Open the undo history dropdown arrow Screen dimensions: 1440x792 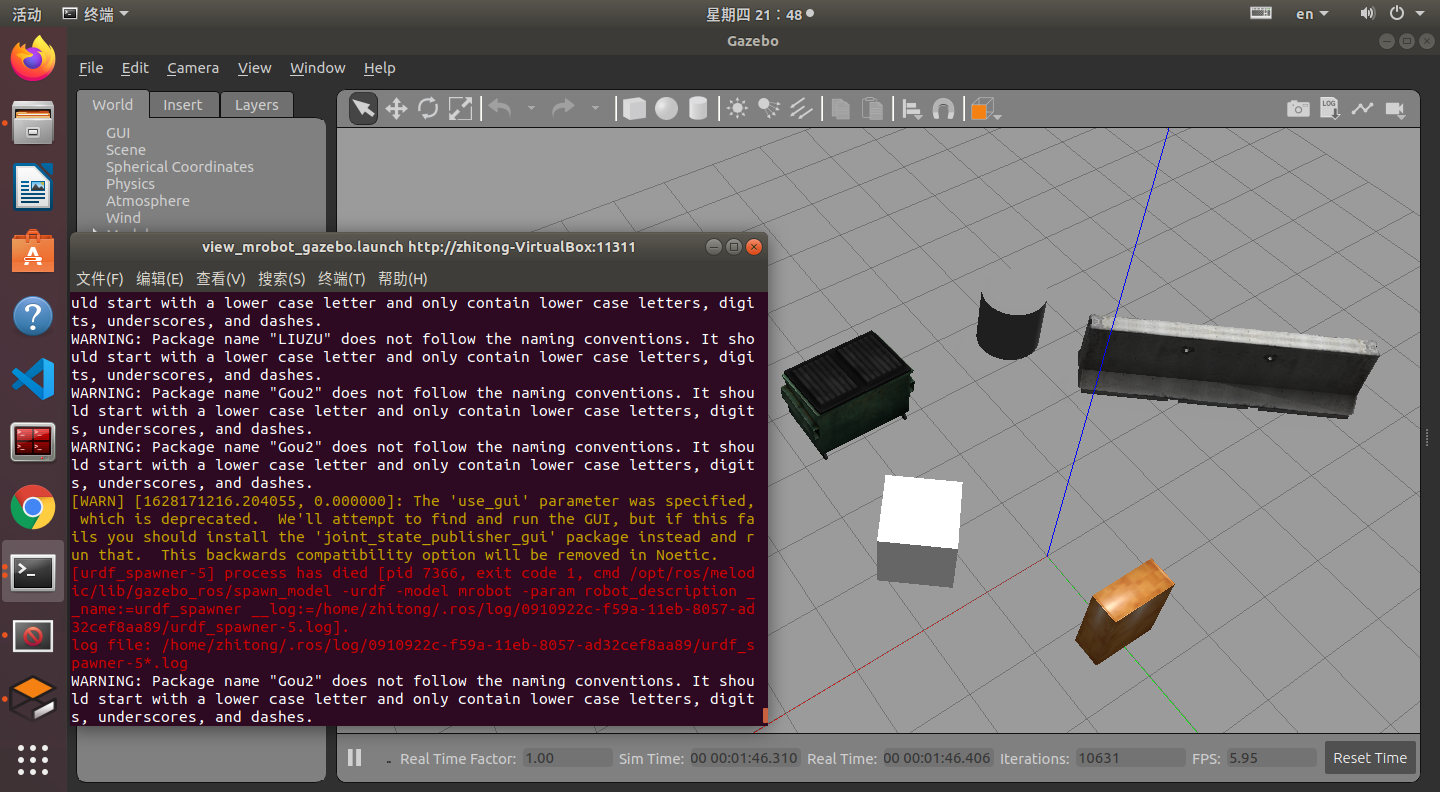(x=531, y=108)
